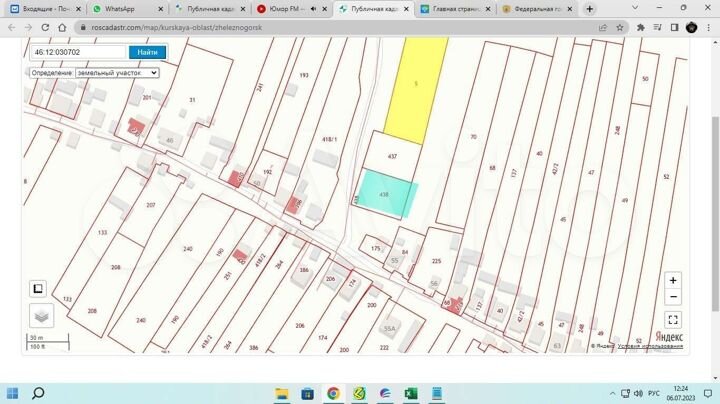Switch to the WhatsApp tab
Viewport: 720px width, 404px height.
point(125,9)
